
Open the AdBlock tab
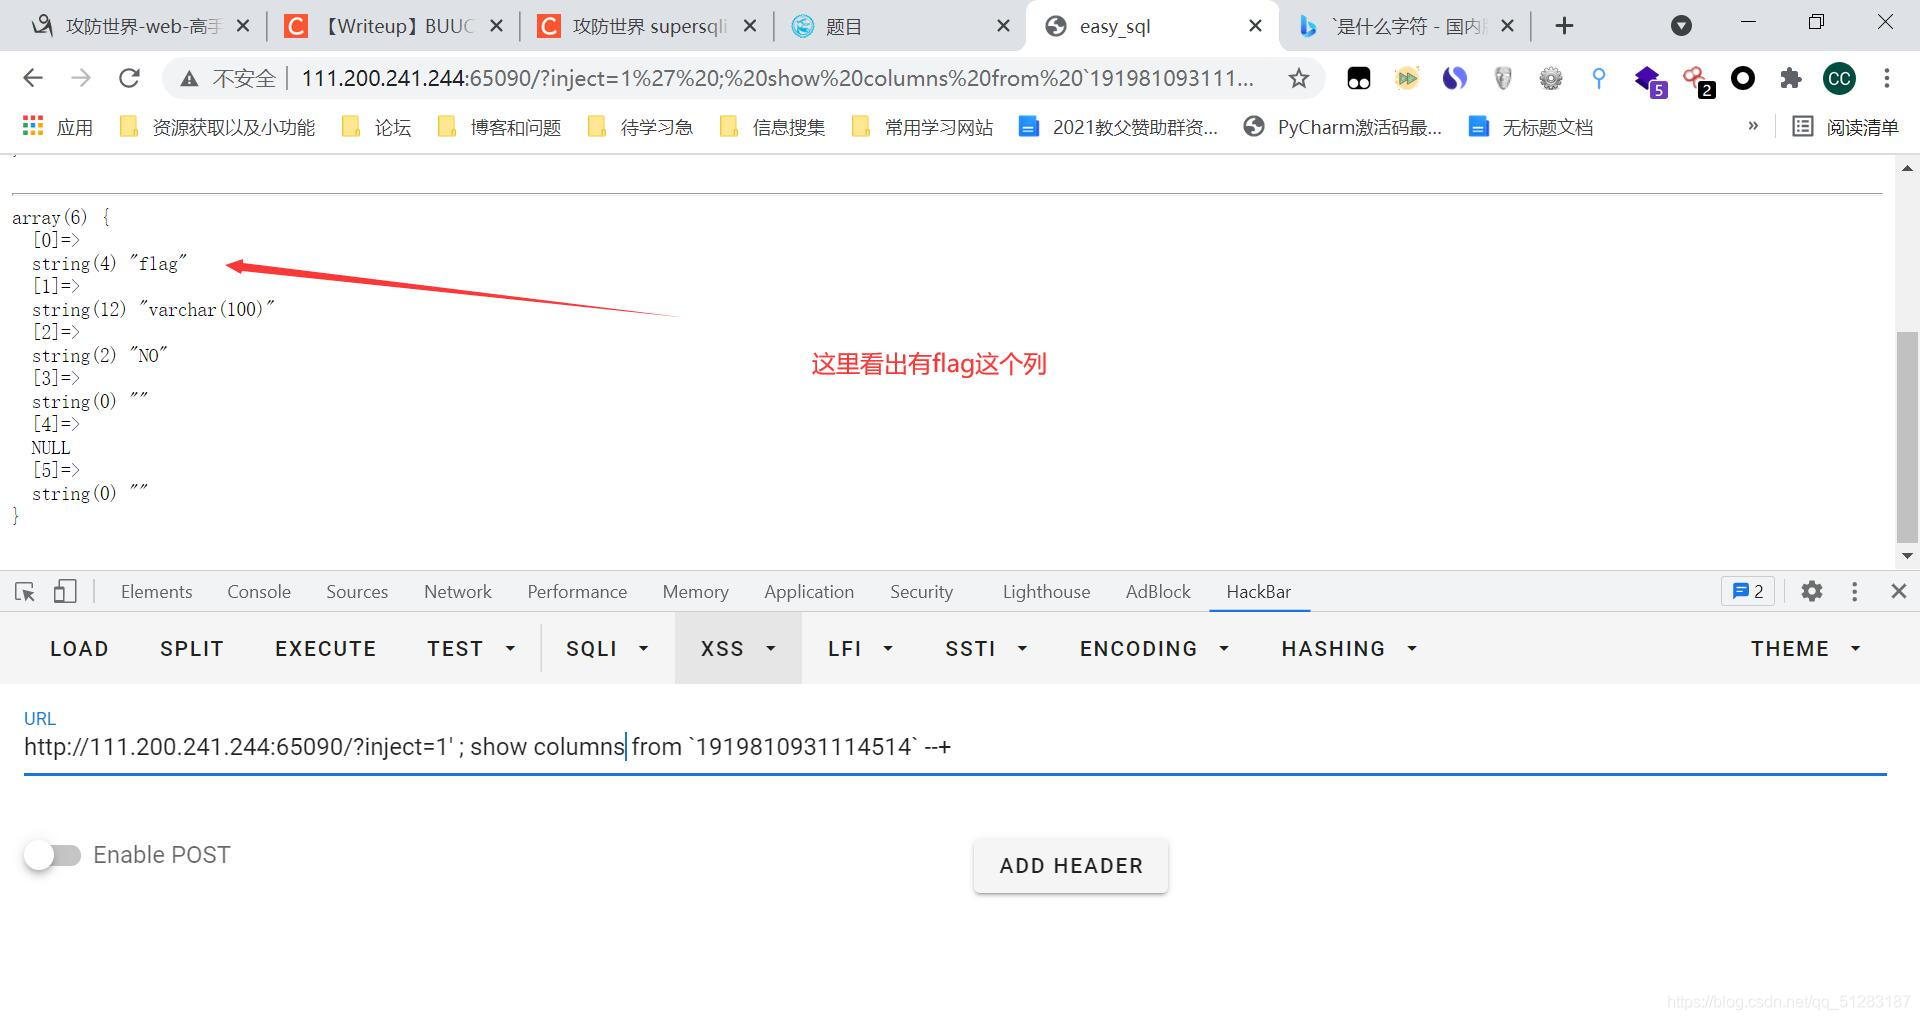coord(1158,591)
